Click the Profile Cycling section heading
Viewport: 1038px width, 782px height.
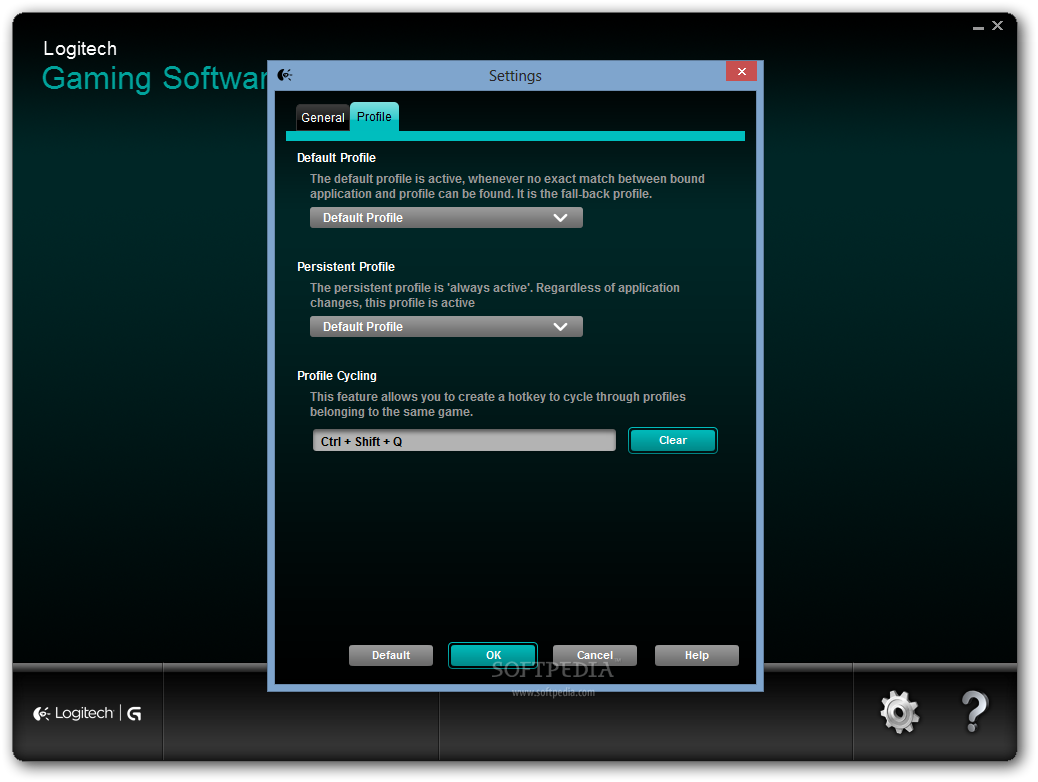click(x=336, y=376)
